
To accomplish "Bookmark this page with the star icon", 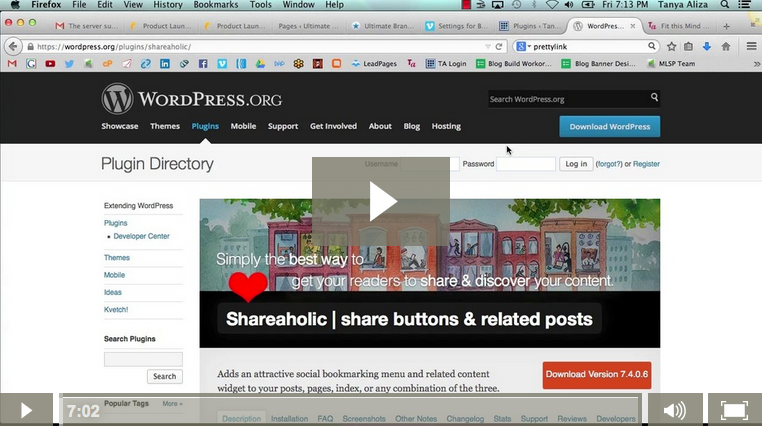I will [x=671, y=47].
